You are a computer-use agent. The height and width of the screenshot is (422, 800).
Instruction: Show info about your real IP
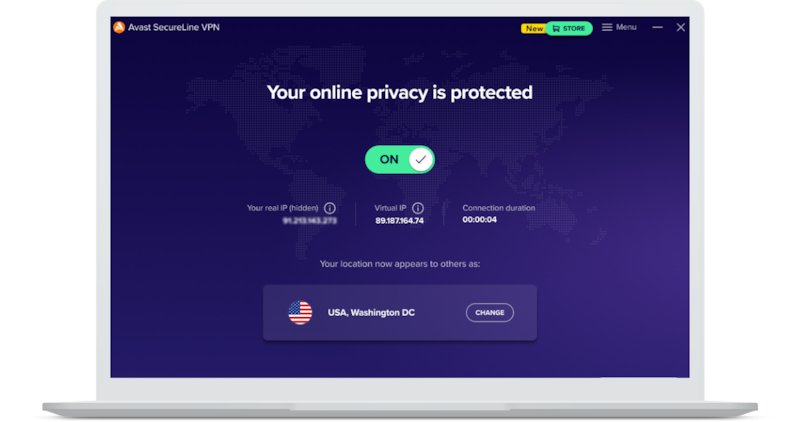click(330, 208)
